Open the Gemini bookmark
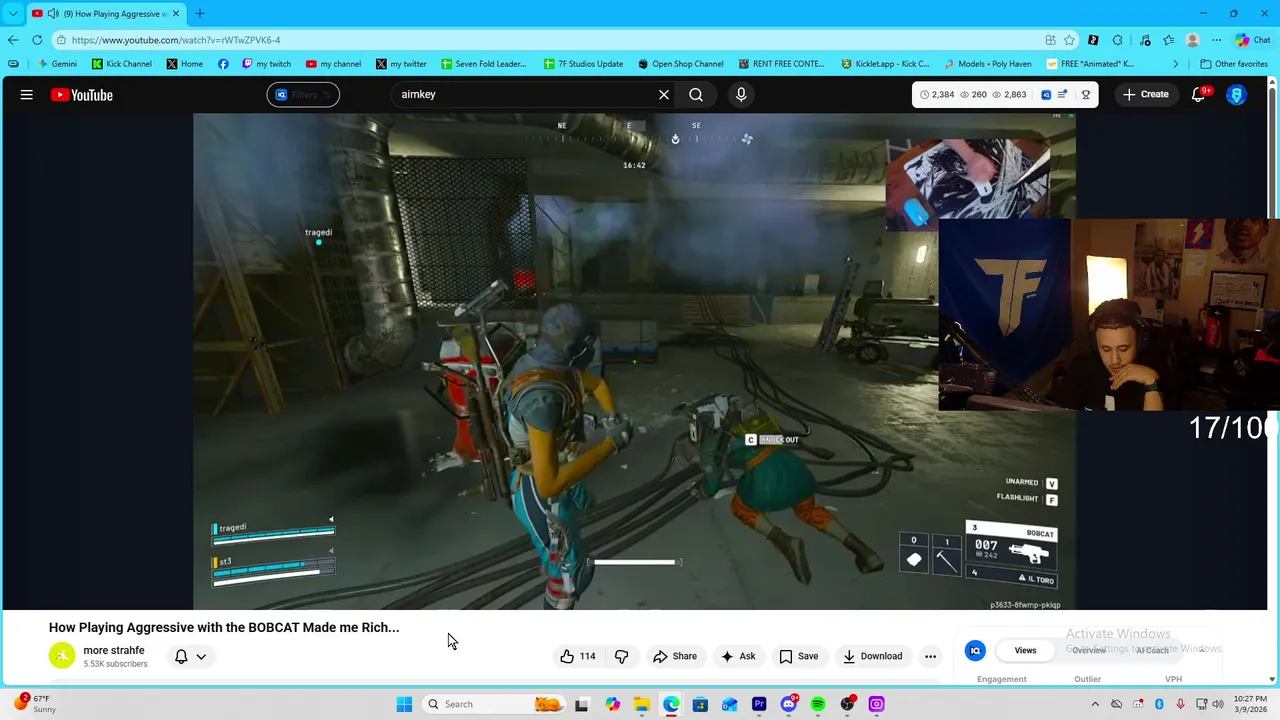This screenshot has height=720, width=1280. pos(57,64)
